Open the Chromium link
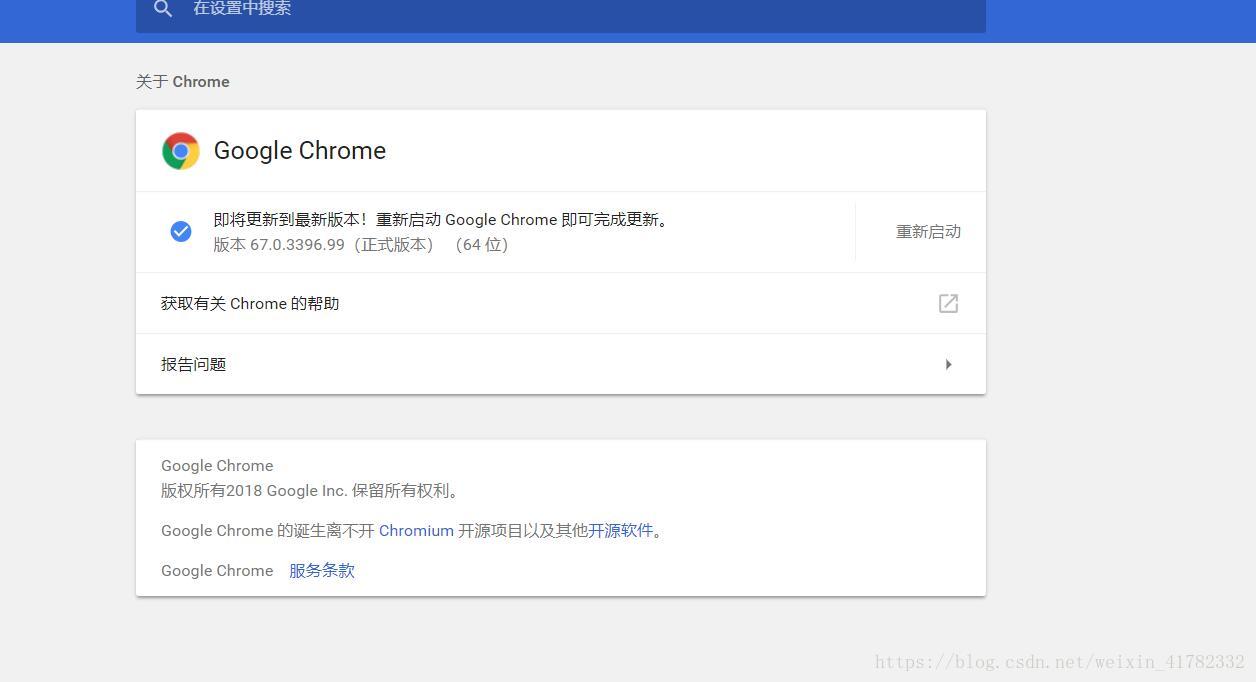Image resolution: width=1256 pixels, height=682 pixels. pos(416,531)
